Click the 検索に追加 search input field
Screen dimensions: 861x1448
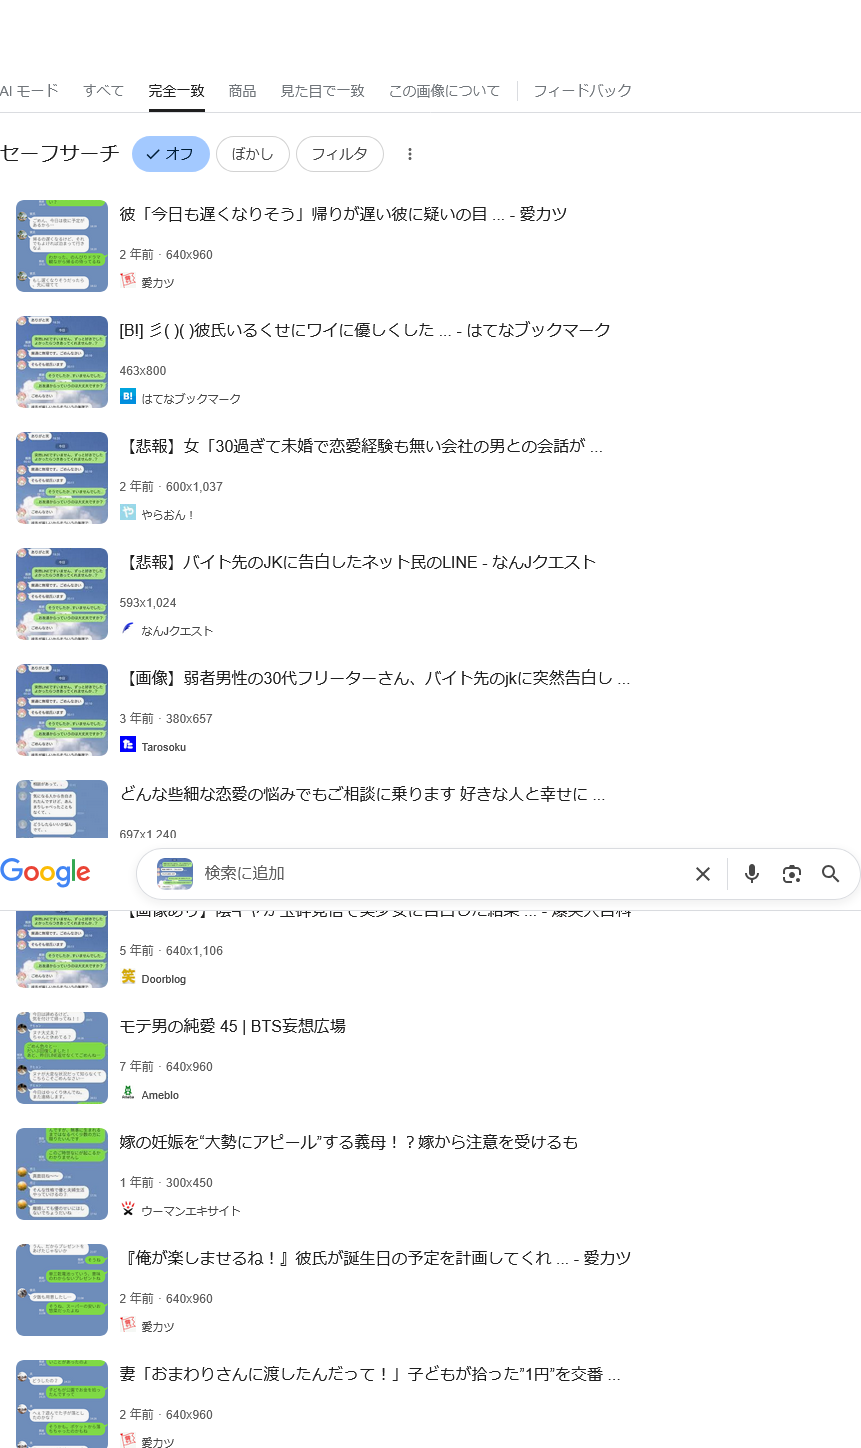point(440,874)
